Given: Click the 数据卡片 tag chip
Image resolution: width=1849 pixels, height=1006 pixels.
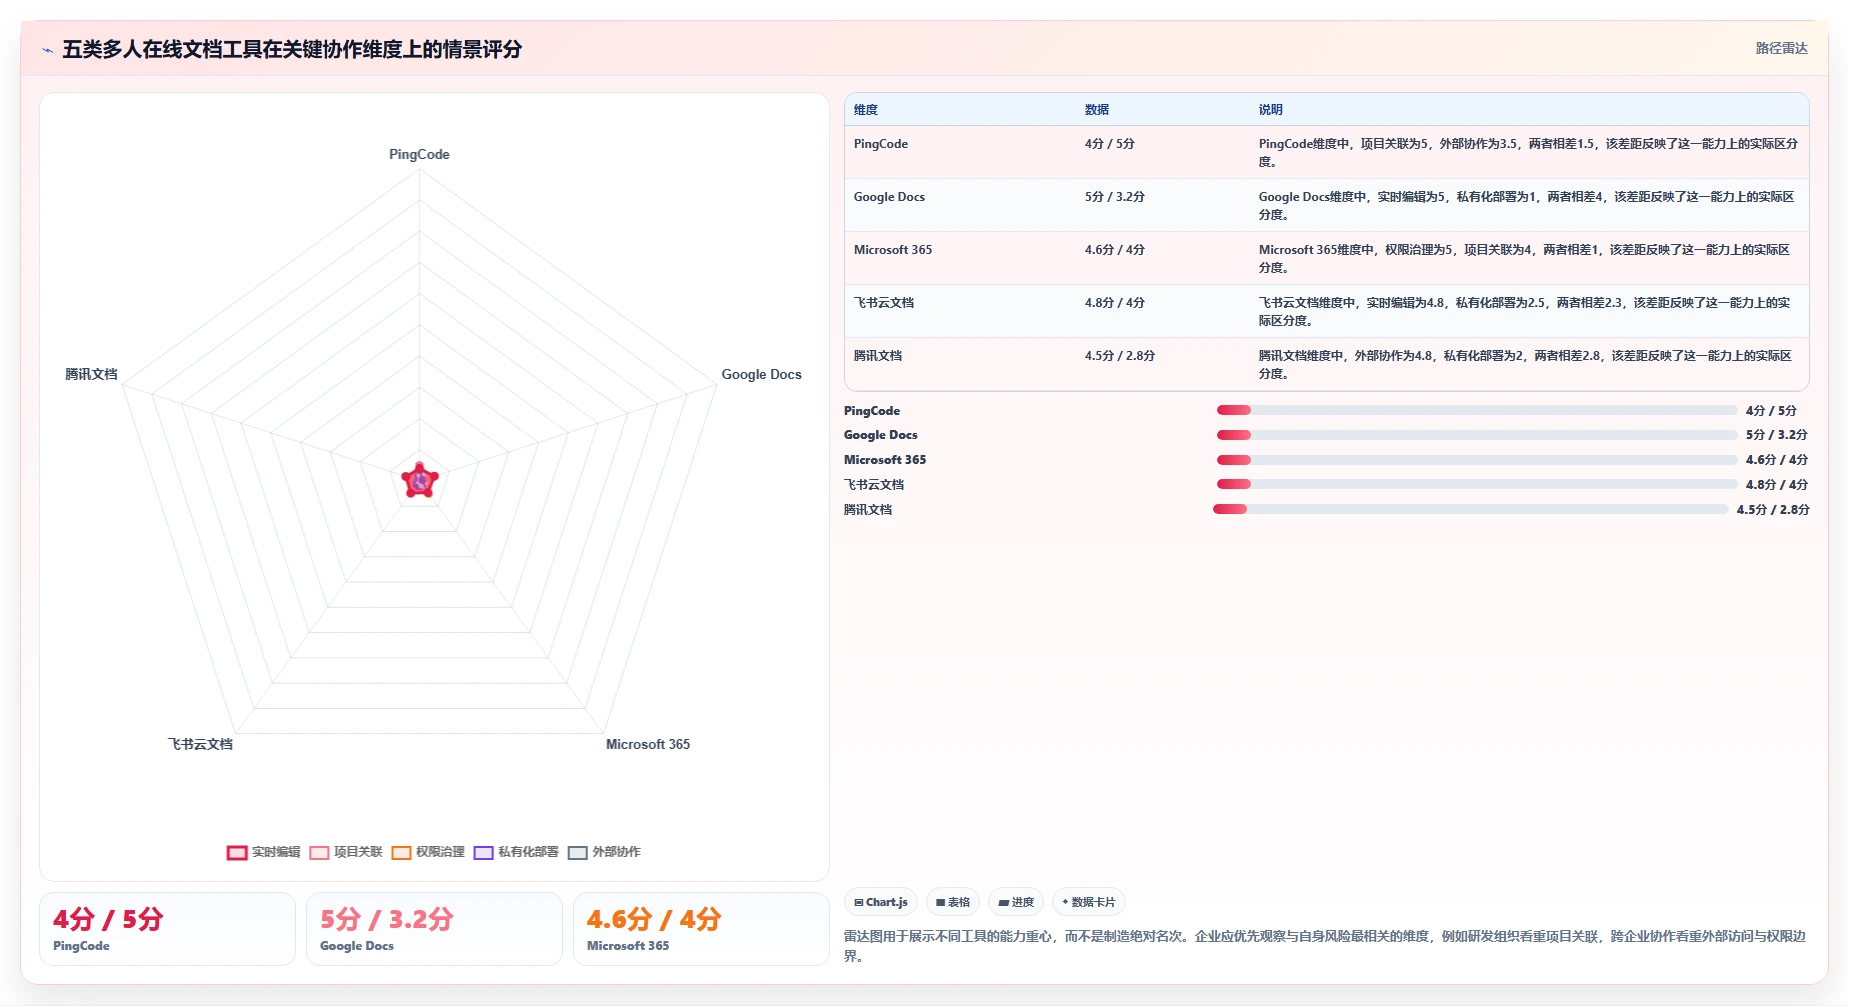Looking at the screenshot, I should point(1089,902).
